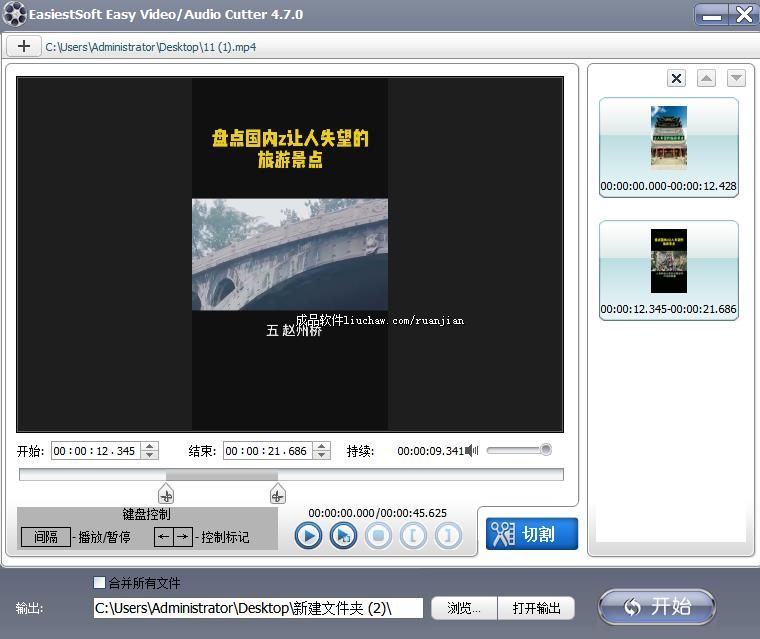
Task: Click the add file plus button
Action: click(24, 46)
